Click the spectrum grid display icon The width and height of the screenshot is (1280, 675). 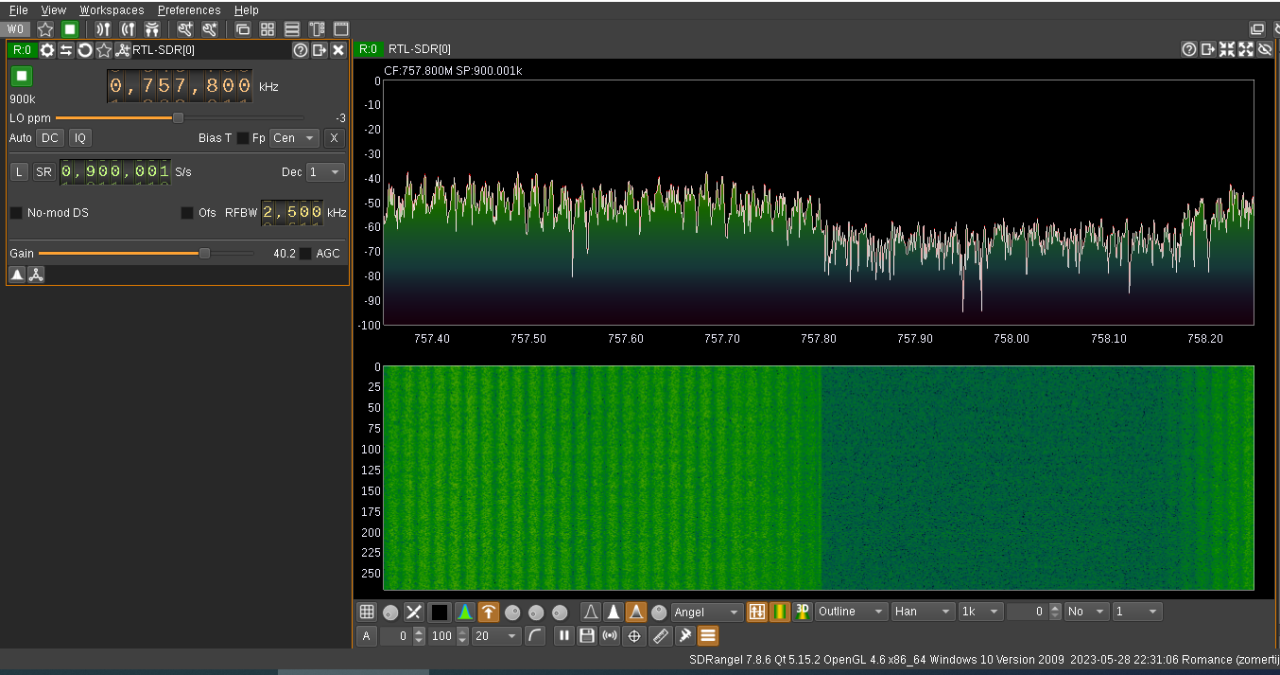point(367,612)
